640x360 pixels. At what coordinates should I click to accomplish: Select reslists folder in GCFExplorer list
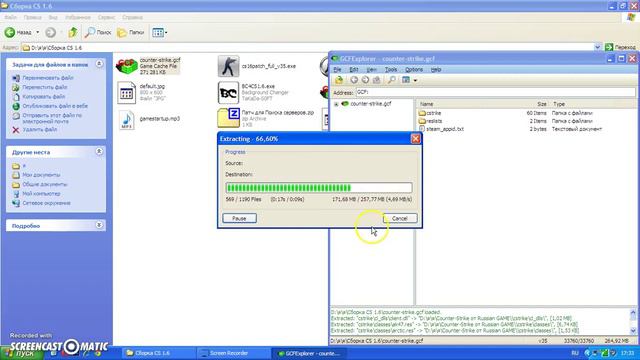434,121
